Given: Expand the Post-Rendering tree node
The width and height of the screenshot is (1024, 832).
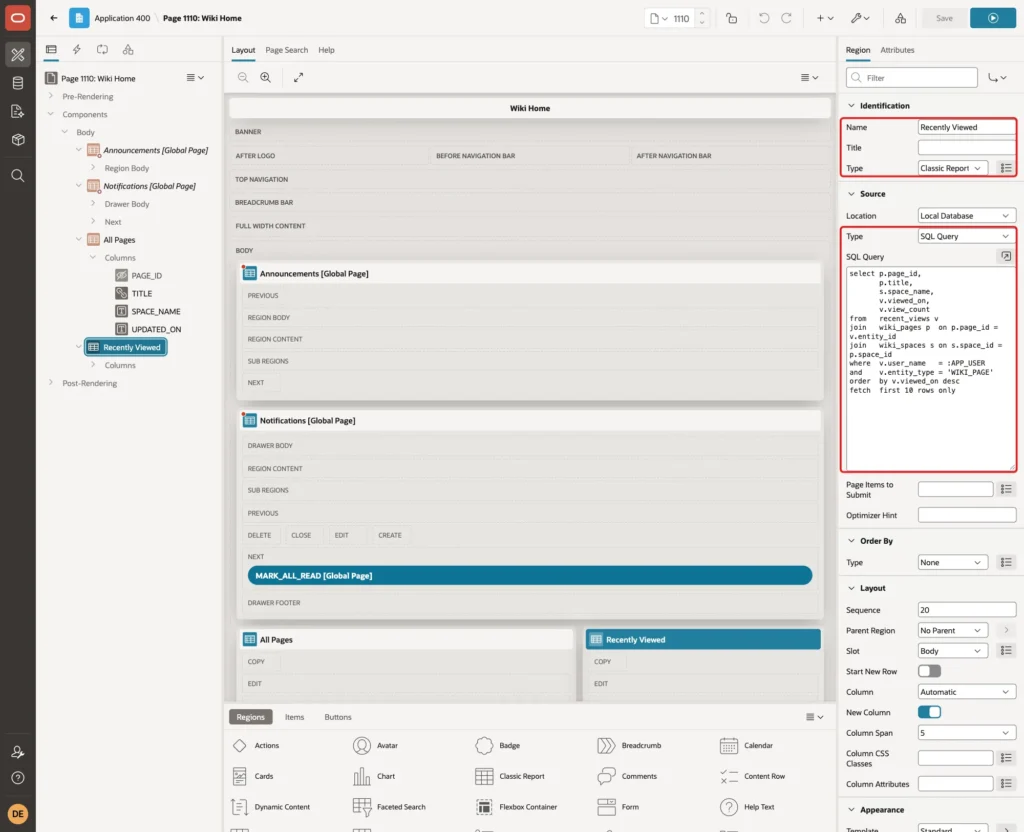Looking at the screenshot, I should pos(51,383).
